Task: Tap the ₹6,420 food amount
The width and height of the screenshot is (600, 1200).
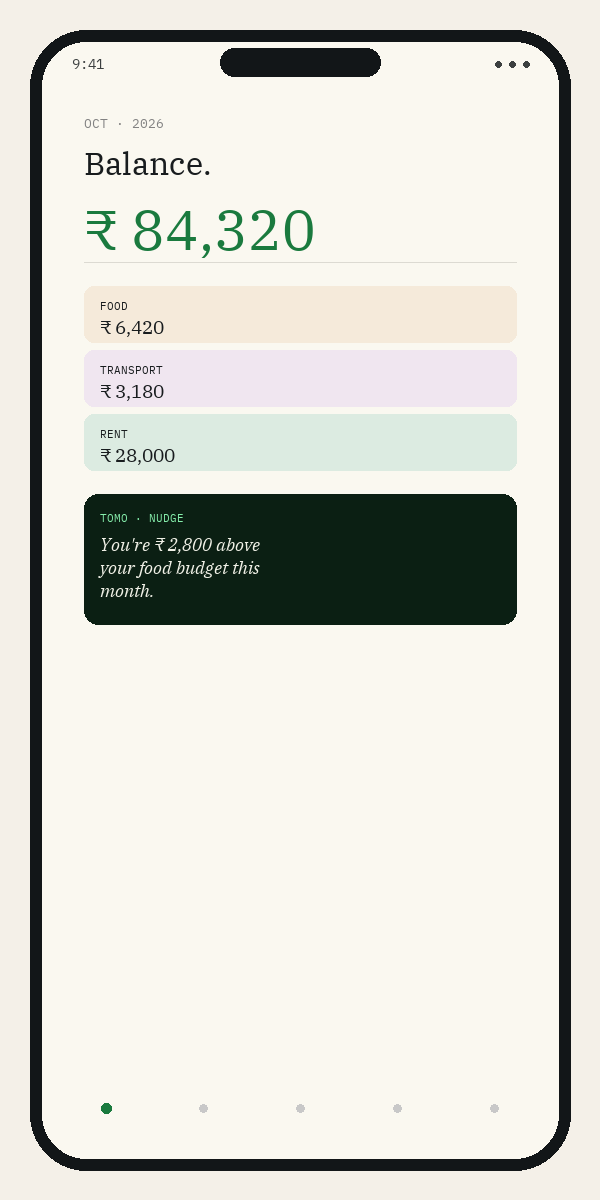Action: click(x=132, y=328)
